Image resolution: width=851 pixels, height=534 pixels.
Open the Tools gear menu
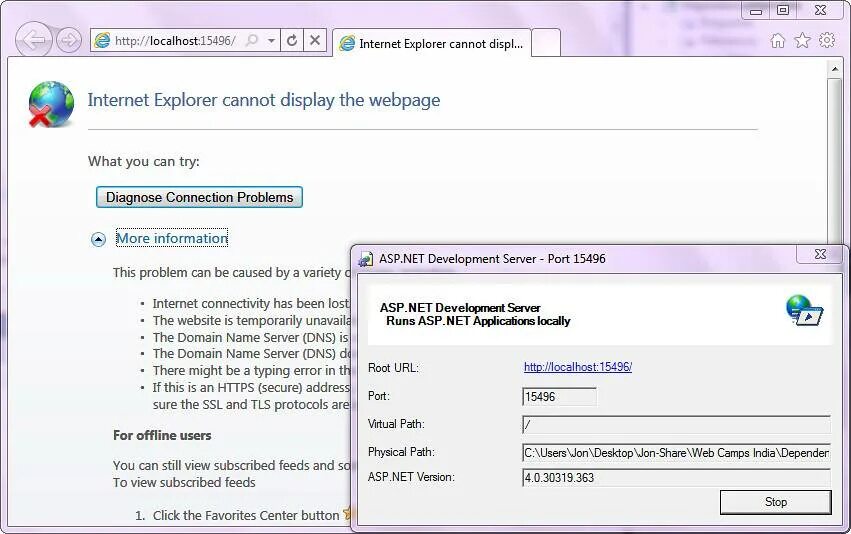pos(827,40)
